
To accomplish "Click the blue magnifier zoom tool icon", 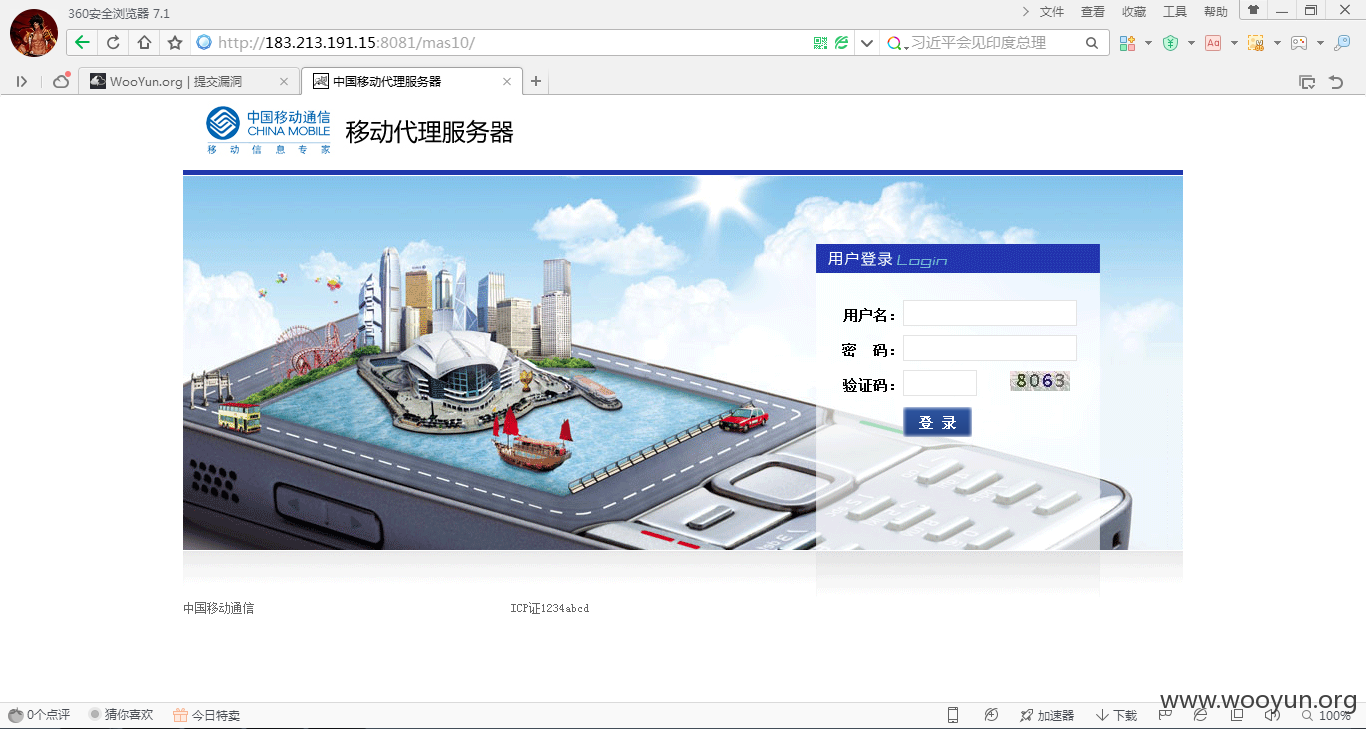I will point(1343,43).
